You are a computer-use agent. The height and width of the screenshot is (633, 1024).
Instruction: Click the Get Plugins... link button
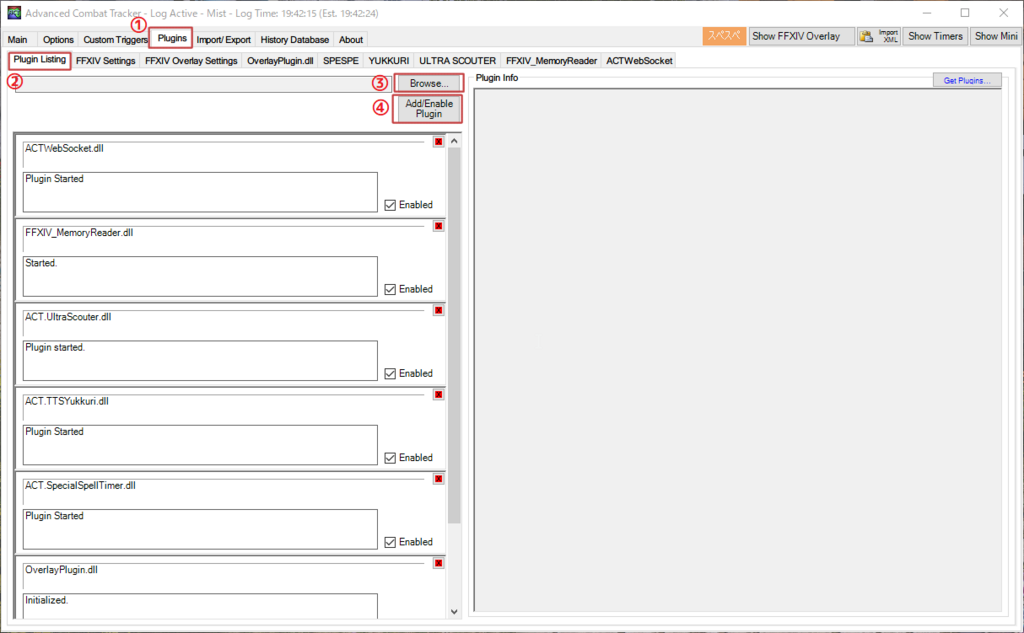[967, 80]
